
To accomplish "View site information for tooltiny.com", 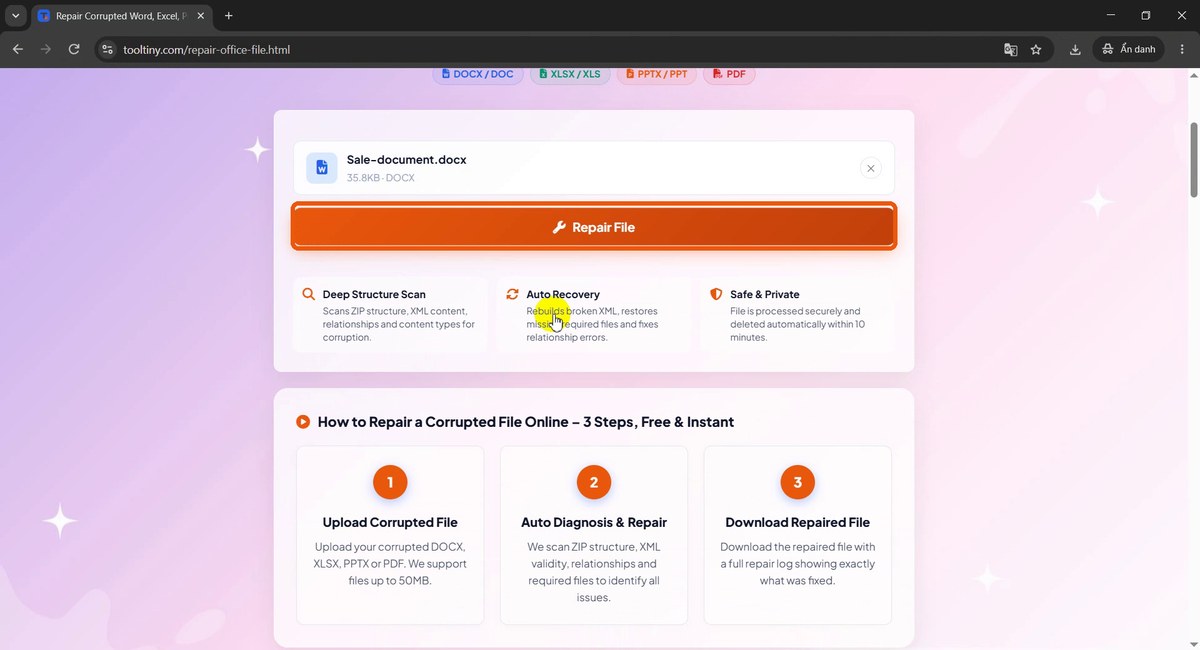I will pos(108,49).
